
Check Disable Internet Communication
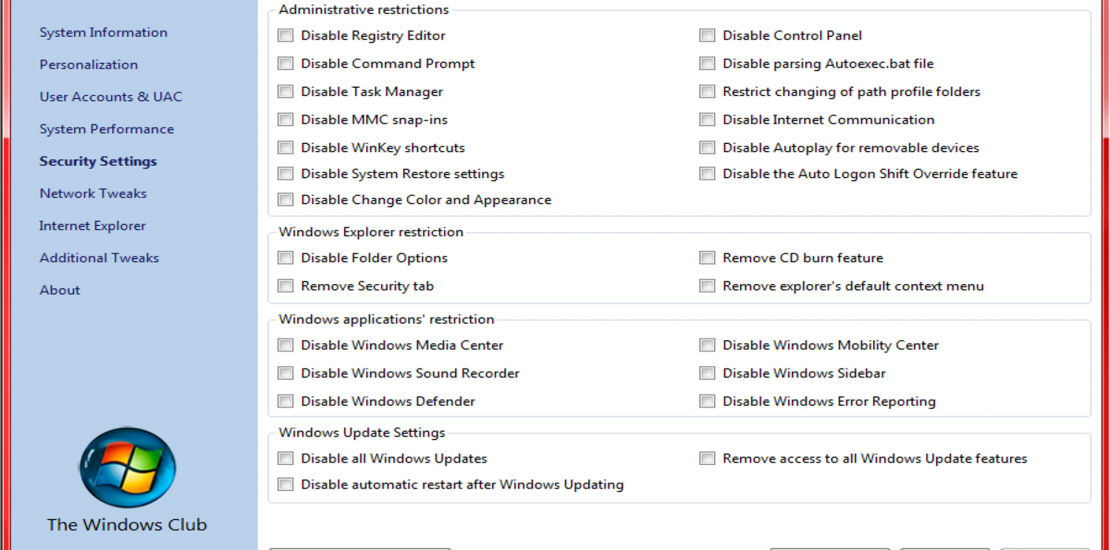707,120
